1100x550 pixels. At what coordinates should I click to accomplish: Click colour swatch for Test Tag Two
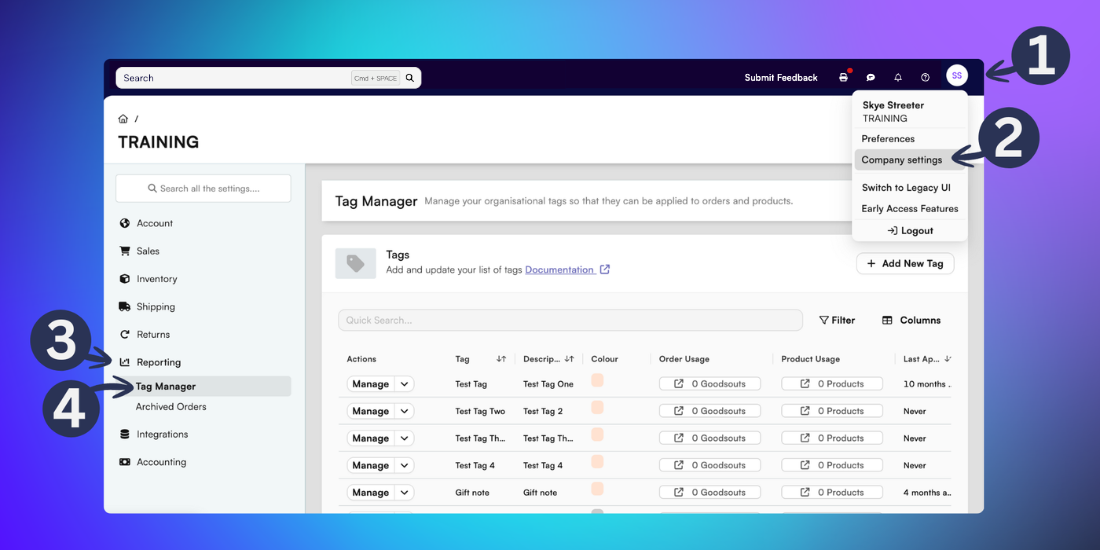coord(597,408)
